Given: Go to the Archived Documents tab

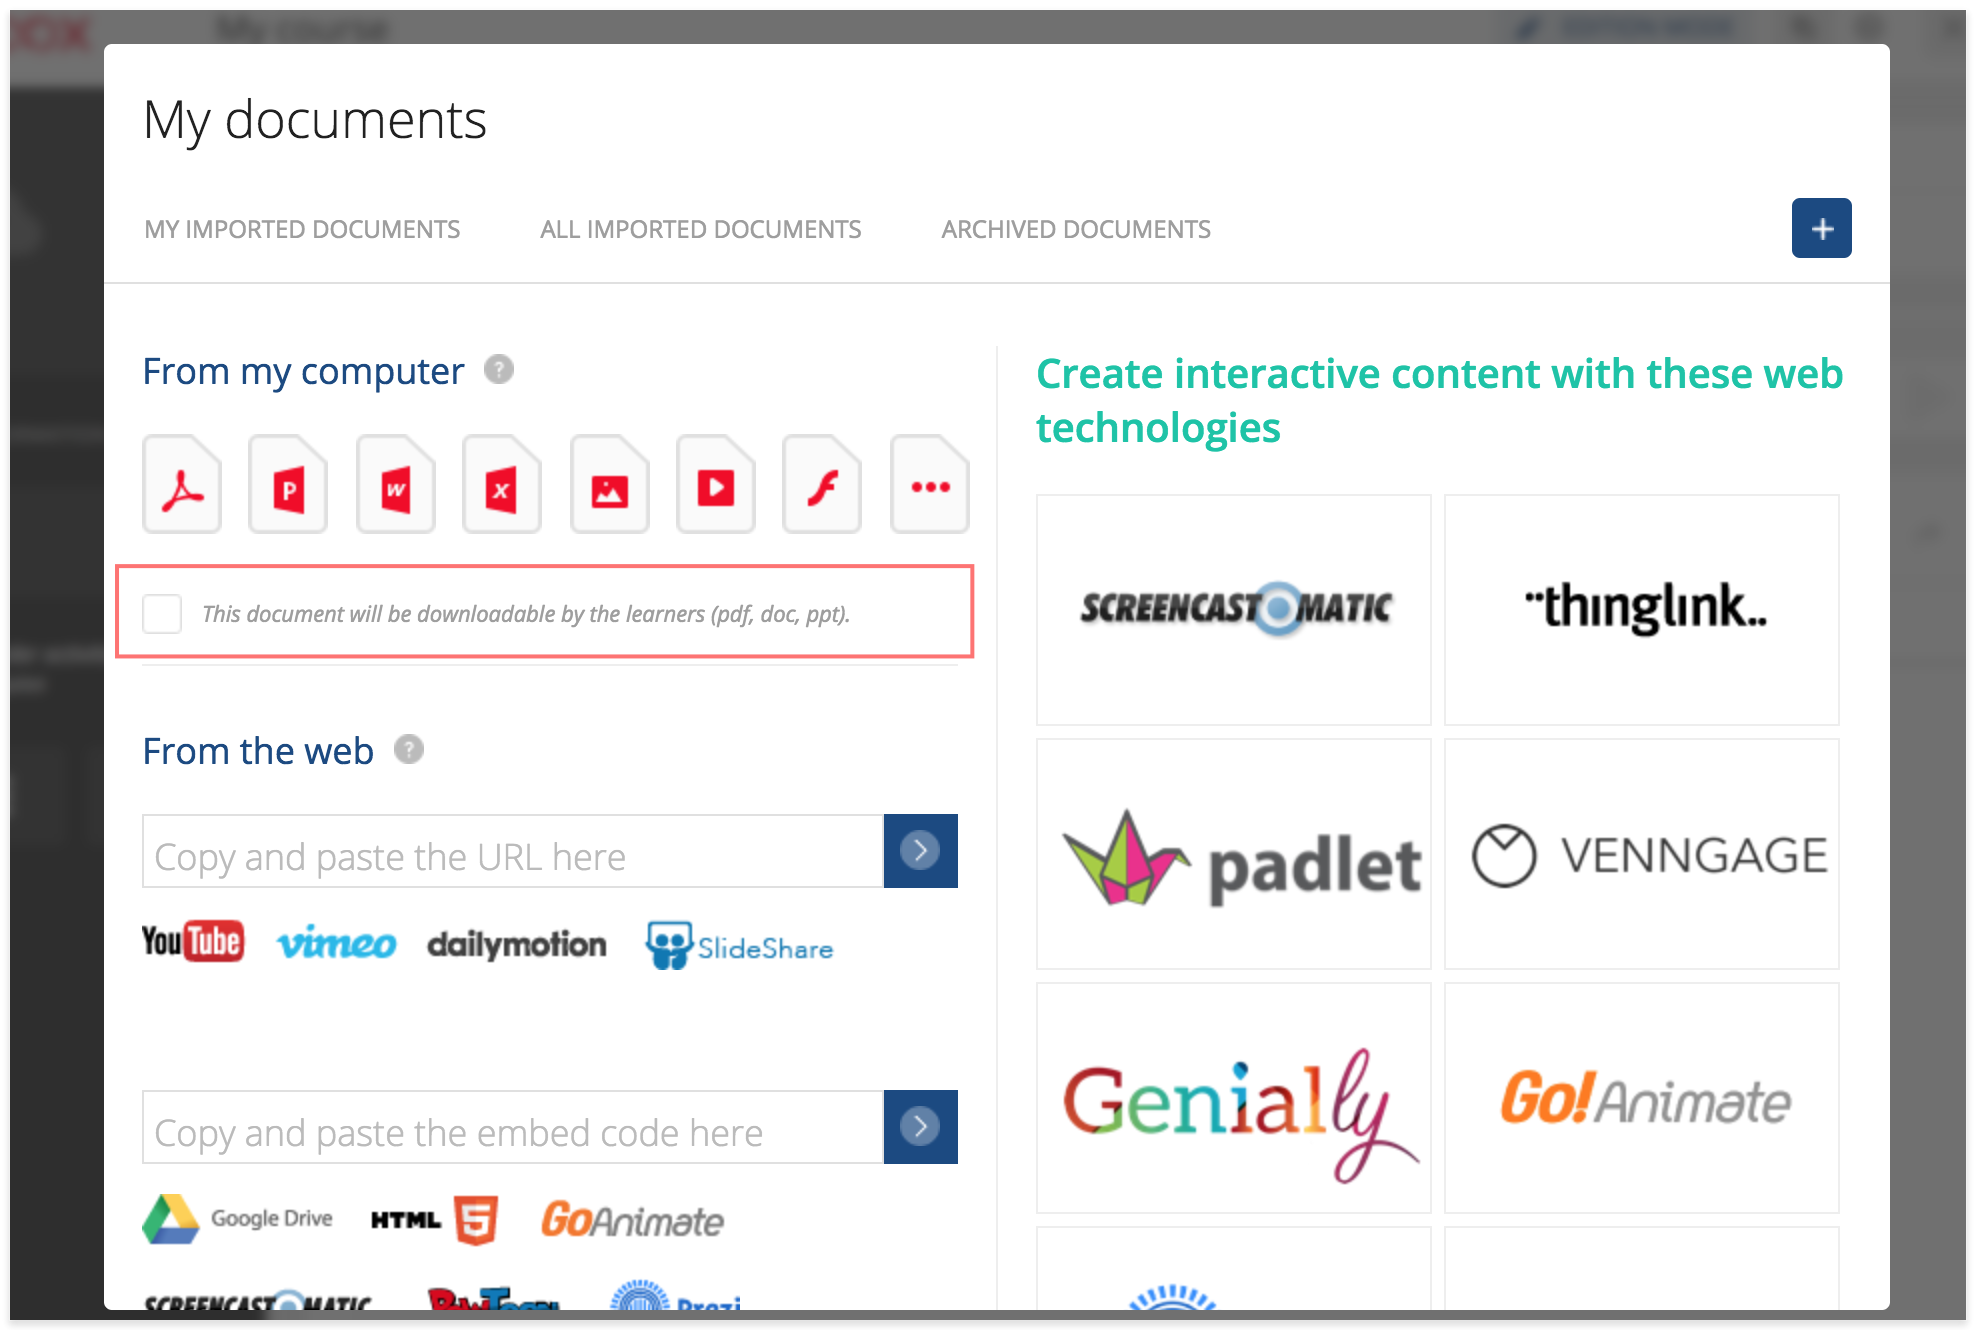Looking at the screenshot, I should click(x=1076, y=229).
